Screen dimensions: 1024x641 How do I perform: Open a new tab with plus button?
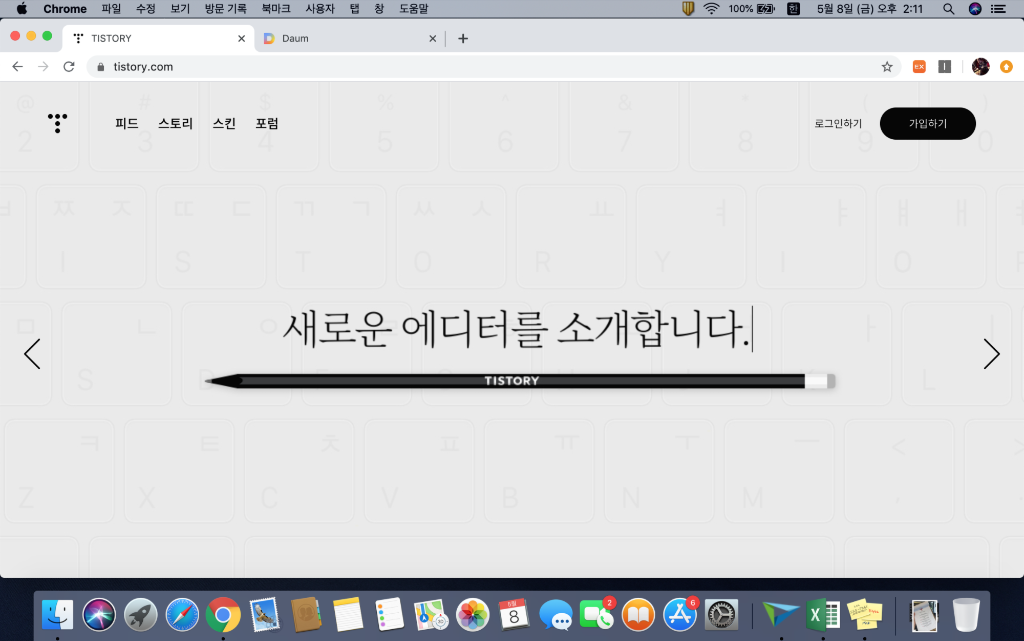463,39
